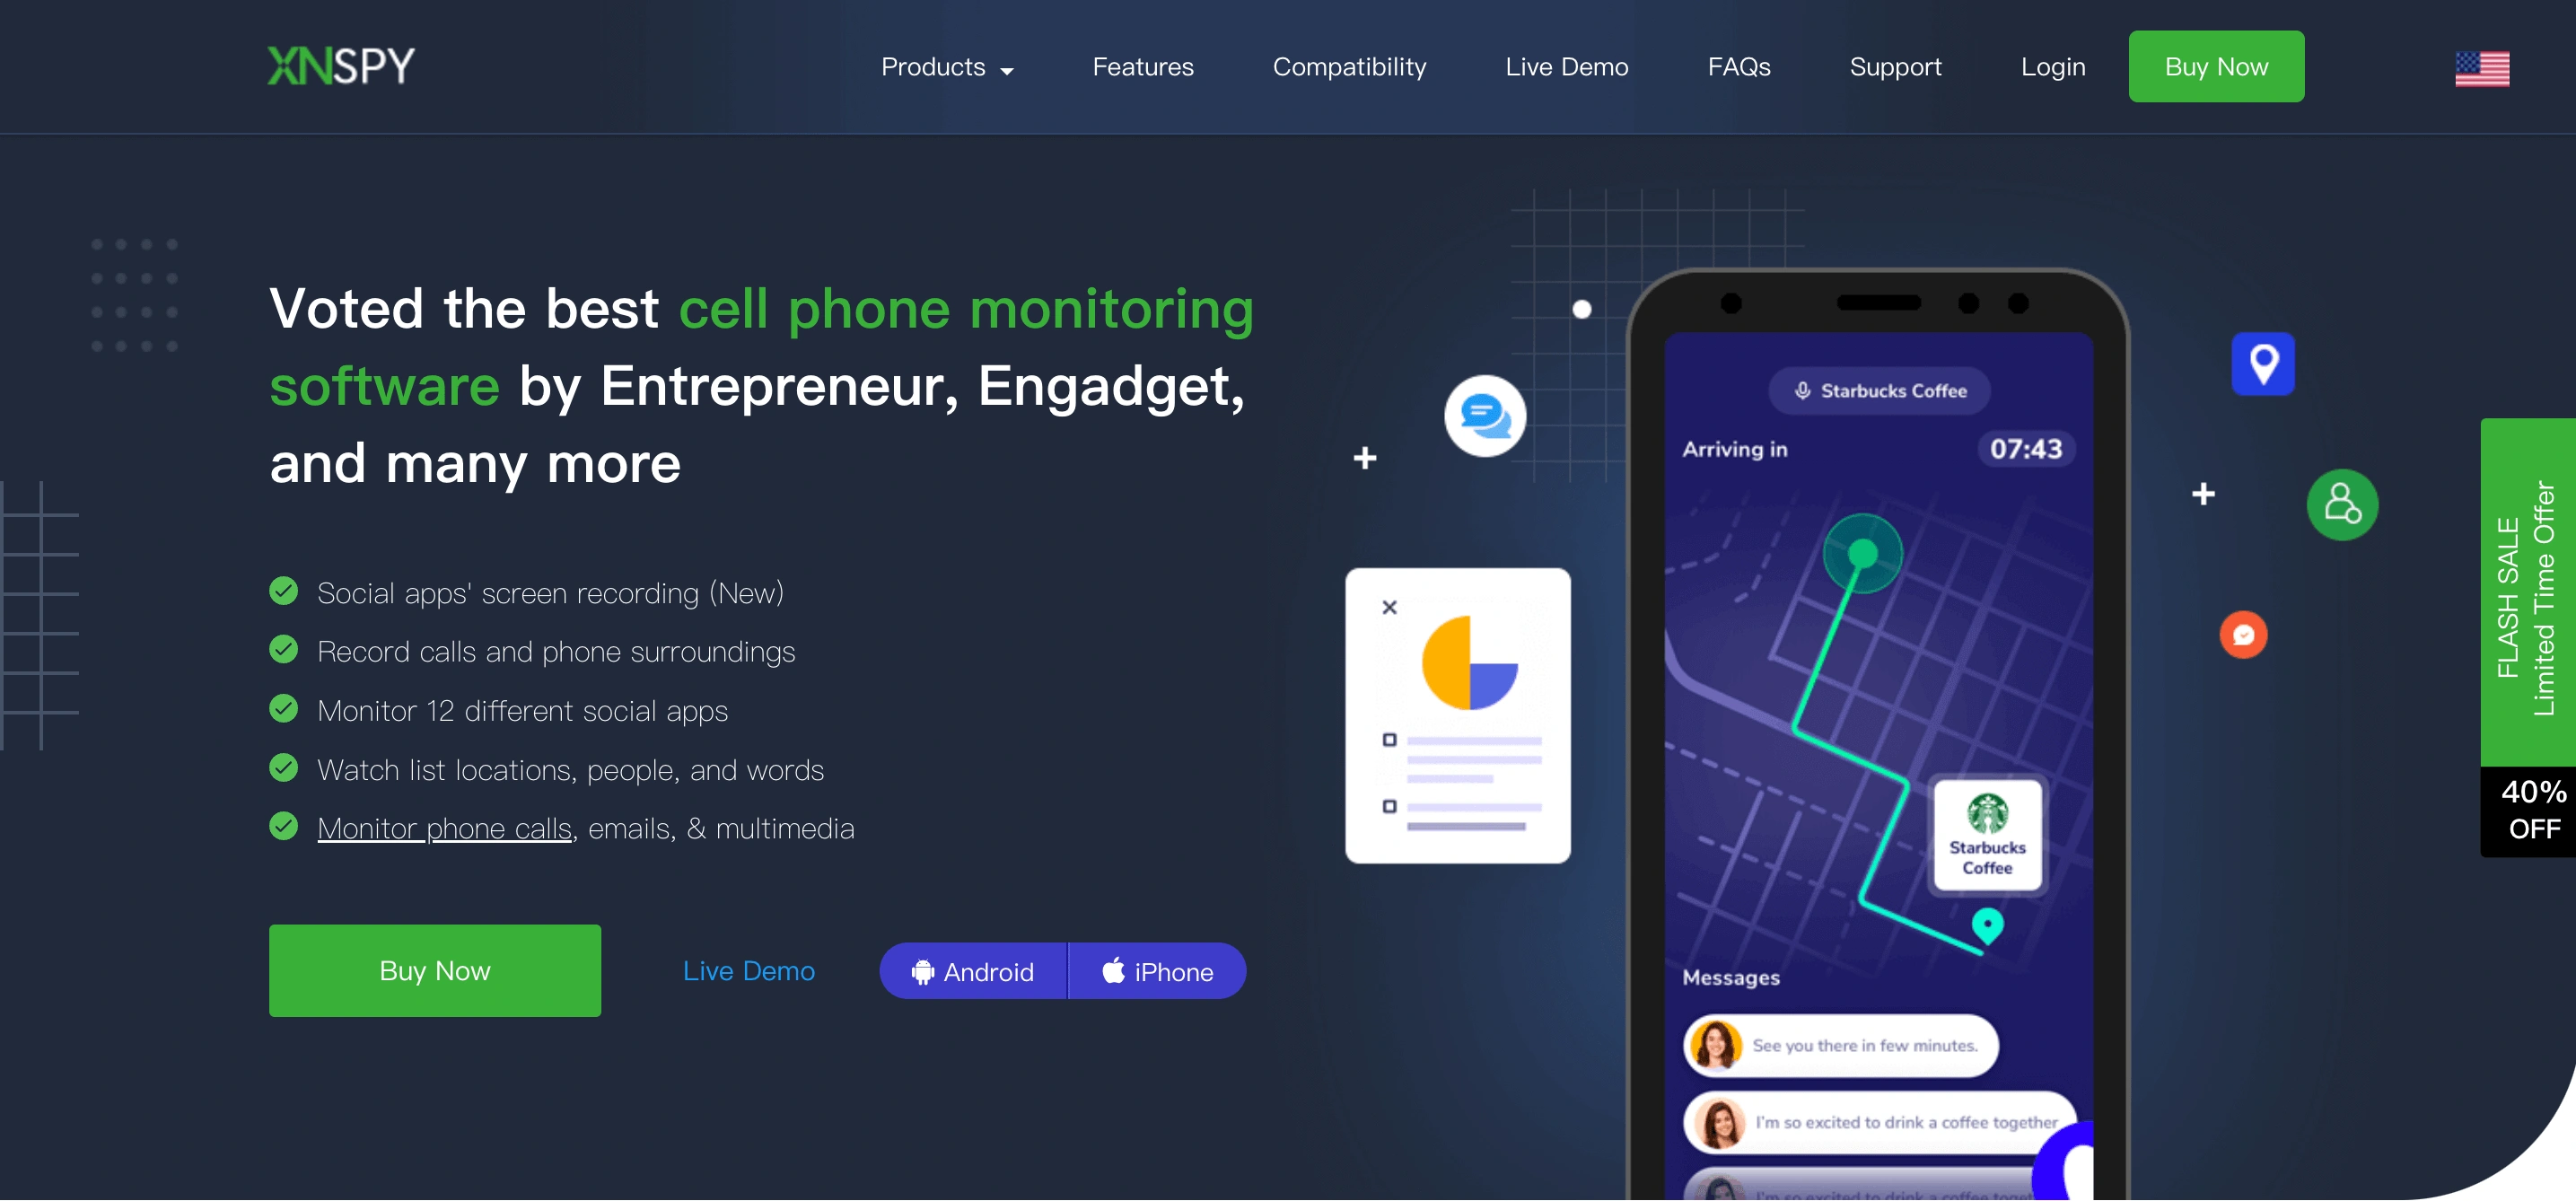
Task: Click the Login menu item
Action: click(x=2052, y=66)
